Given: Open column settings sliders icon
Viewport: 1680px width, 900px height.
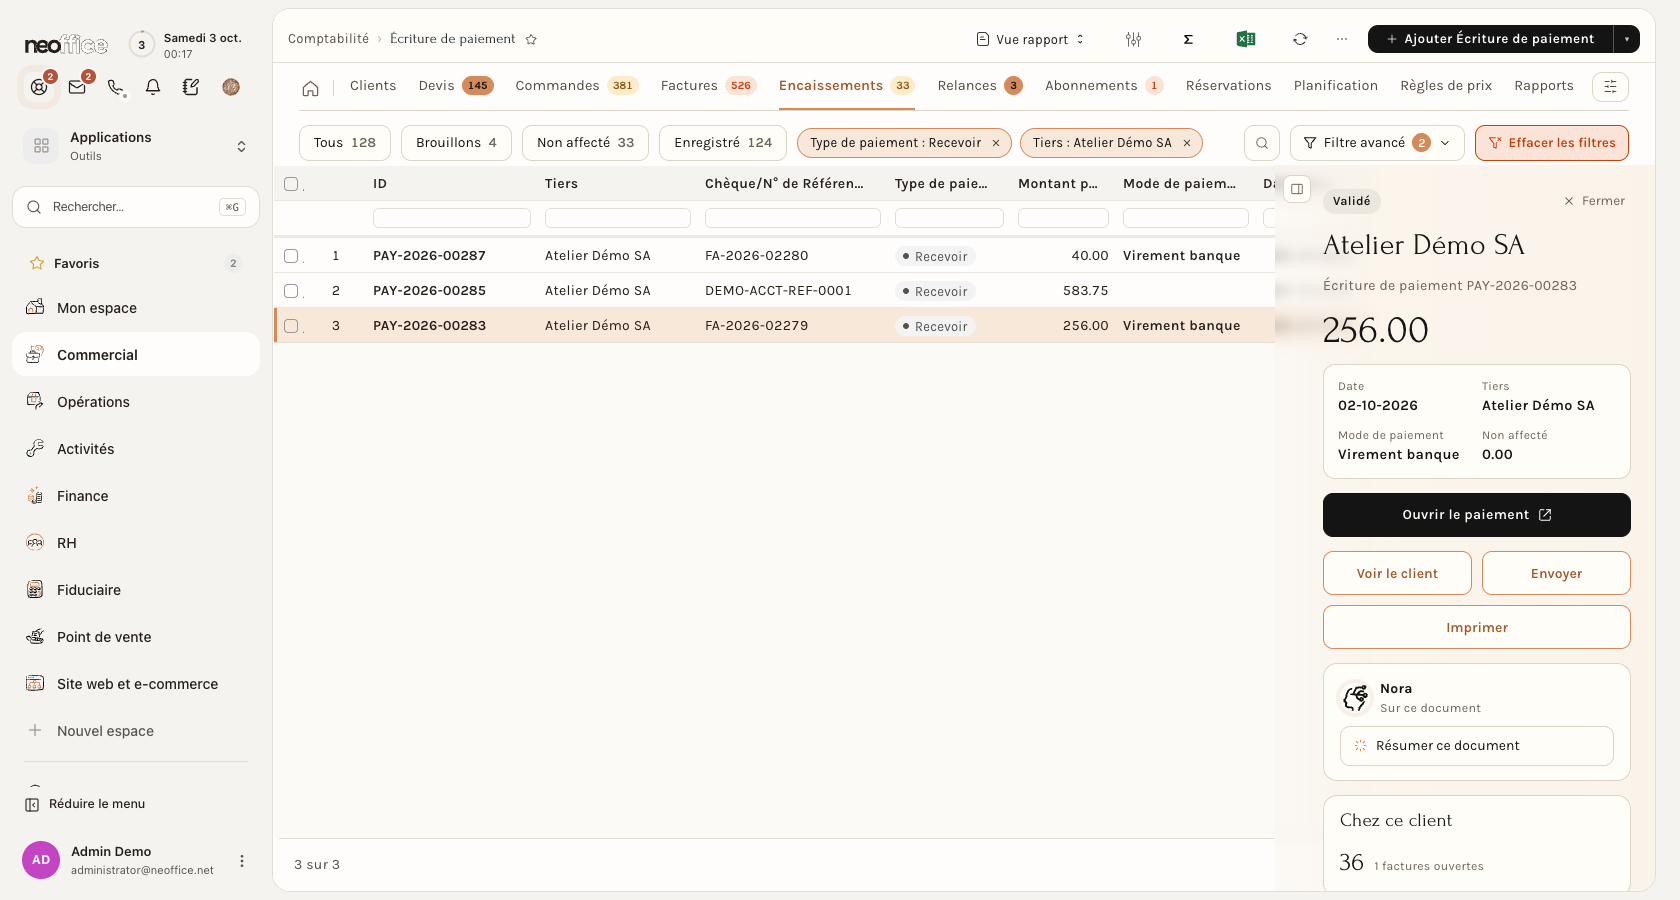Looking at the screenshot, I should click(1133, 39).
